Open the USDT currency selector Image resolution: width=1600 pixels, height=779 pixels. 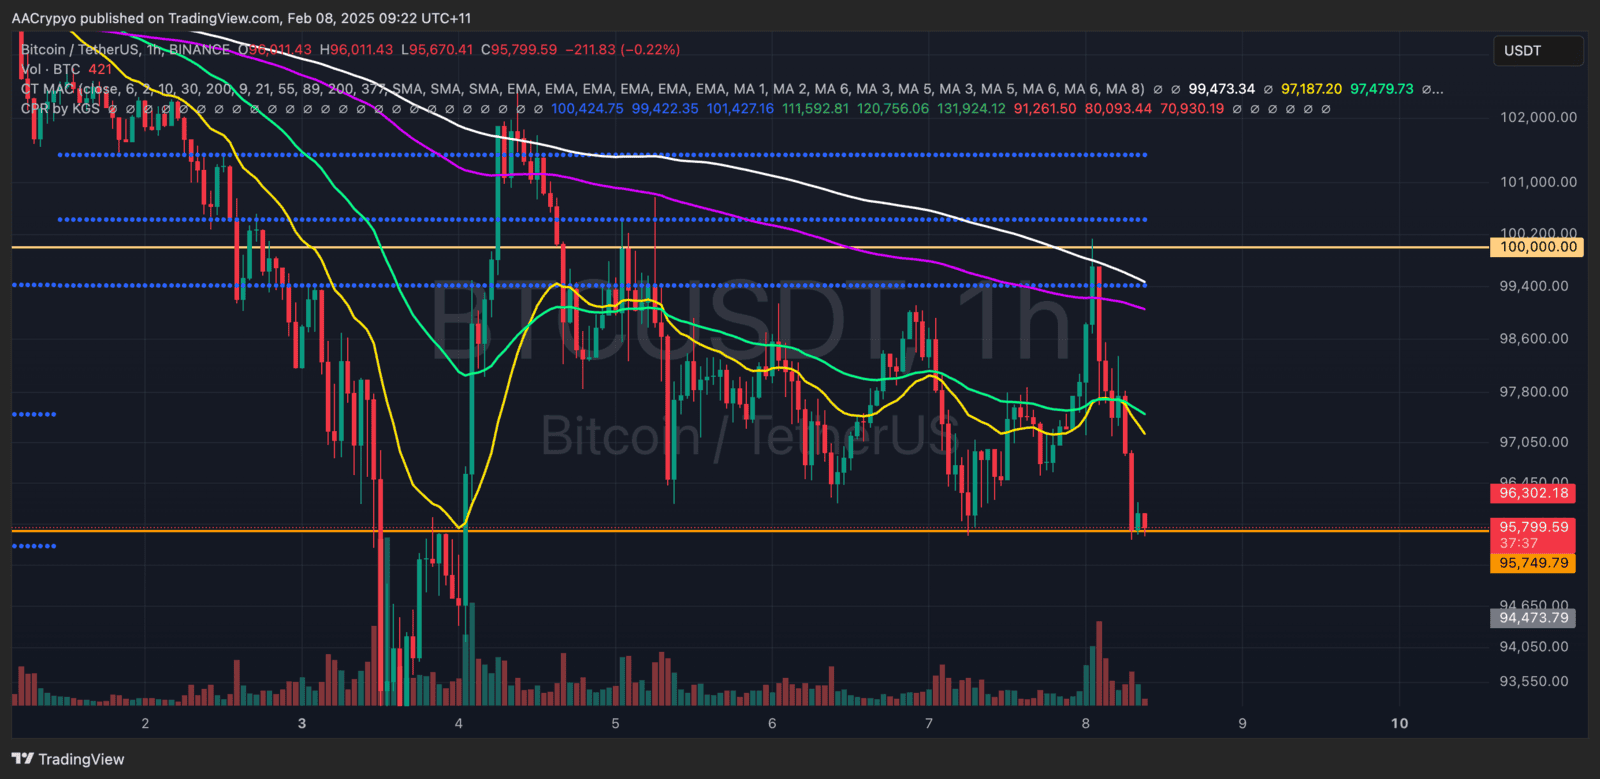1537,51
